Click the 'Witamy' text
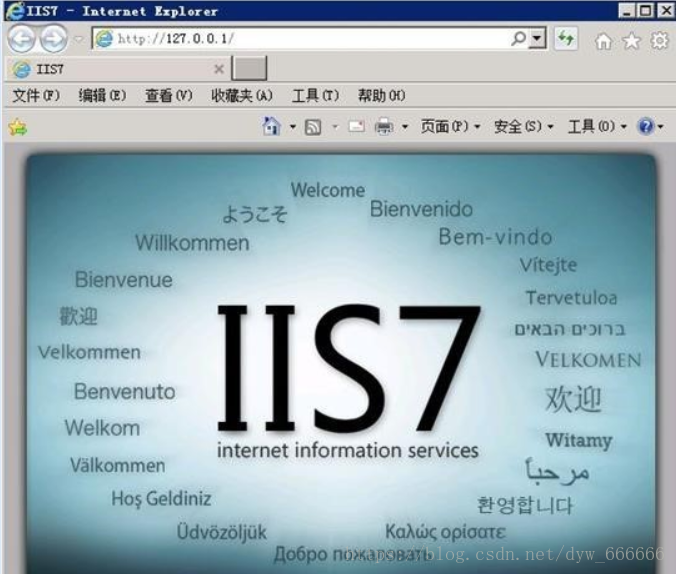Viewport: 676px width, 574px height. (579, 441)
